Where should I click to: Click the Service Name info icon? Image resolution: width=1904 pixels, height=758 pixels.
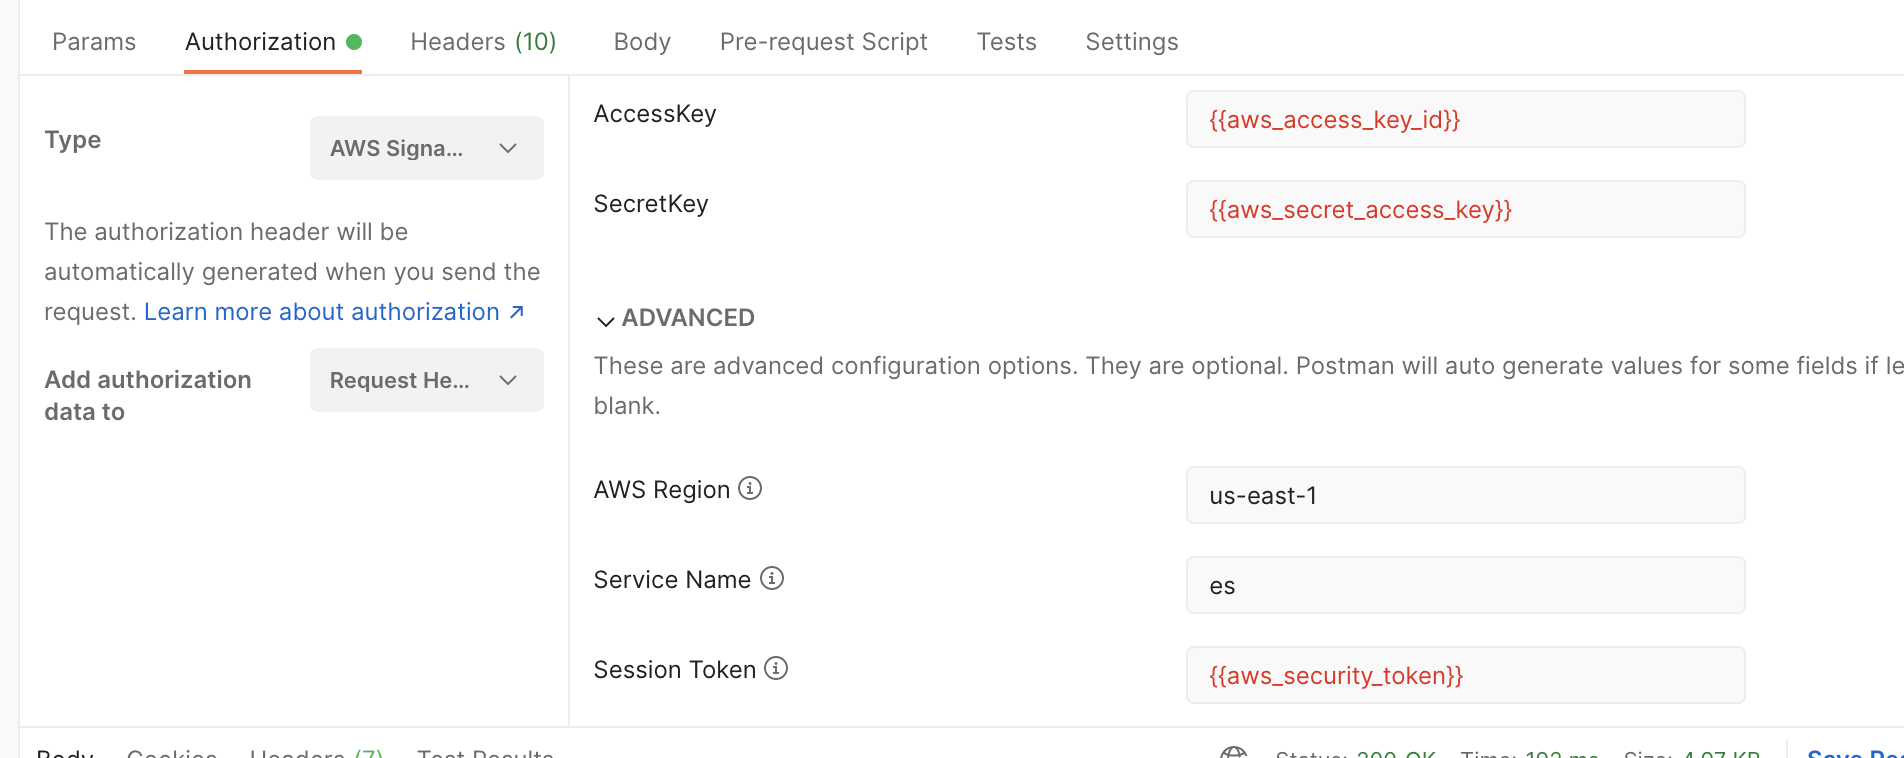pyautogui.click(x=772, y=578)
